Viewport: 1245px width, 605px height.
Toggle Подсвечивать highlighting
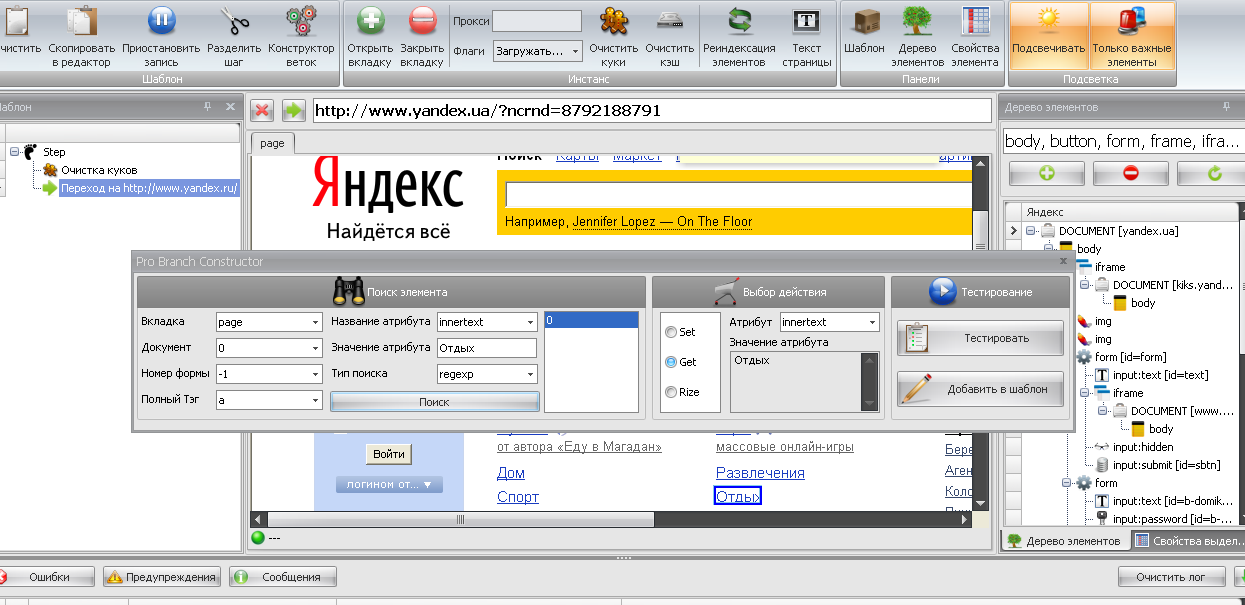coord(1049,35)
